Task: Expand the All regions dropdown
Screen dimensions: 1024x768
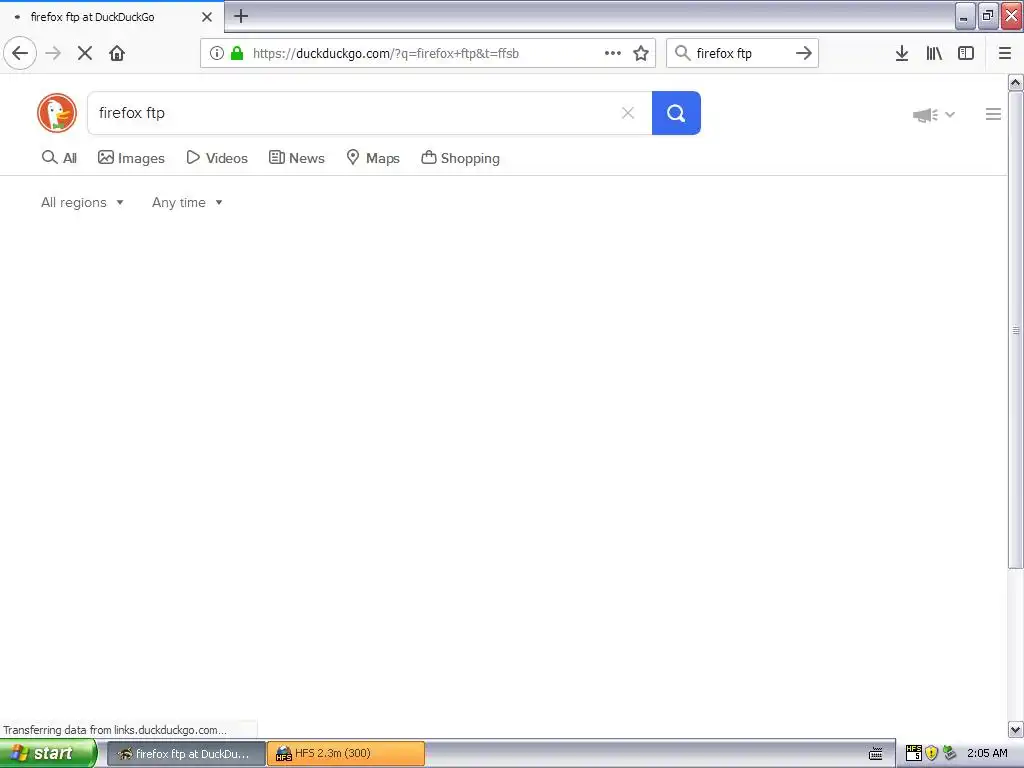Action: point(82,202)
